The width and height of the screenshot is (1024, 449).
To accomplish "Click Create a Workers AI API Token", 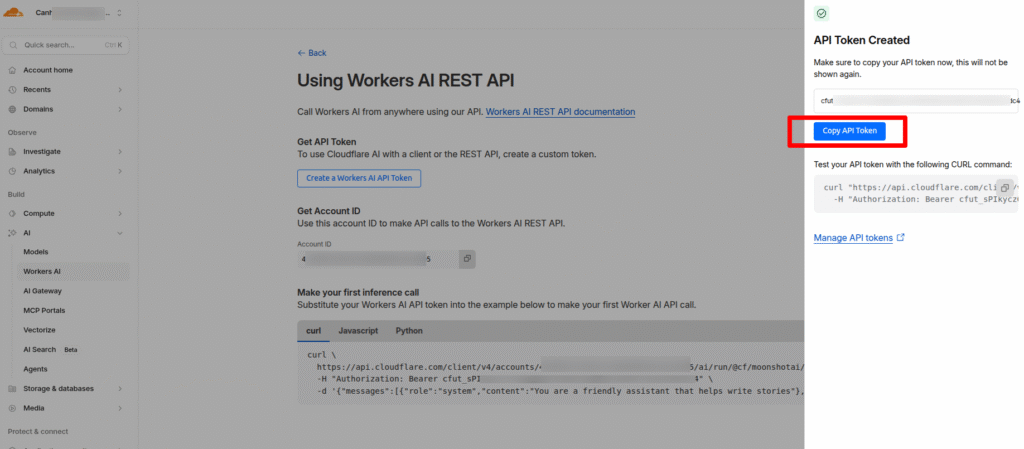I will pyautogui.click(x=359, y=178).
